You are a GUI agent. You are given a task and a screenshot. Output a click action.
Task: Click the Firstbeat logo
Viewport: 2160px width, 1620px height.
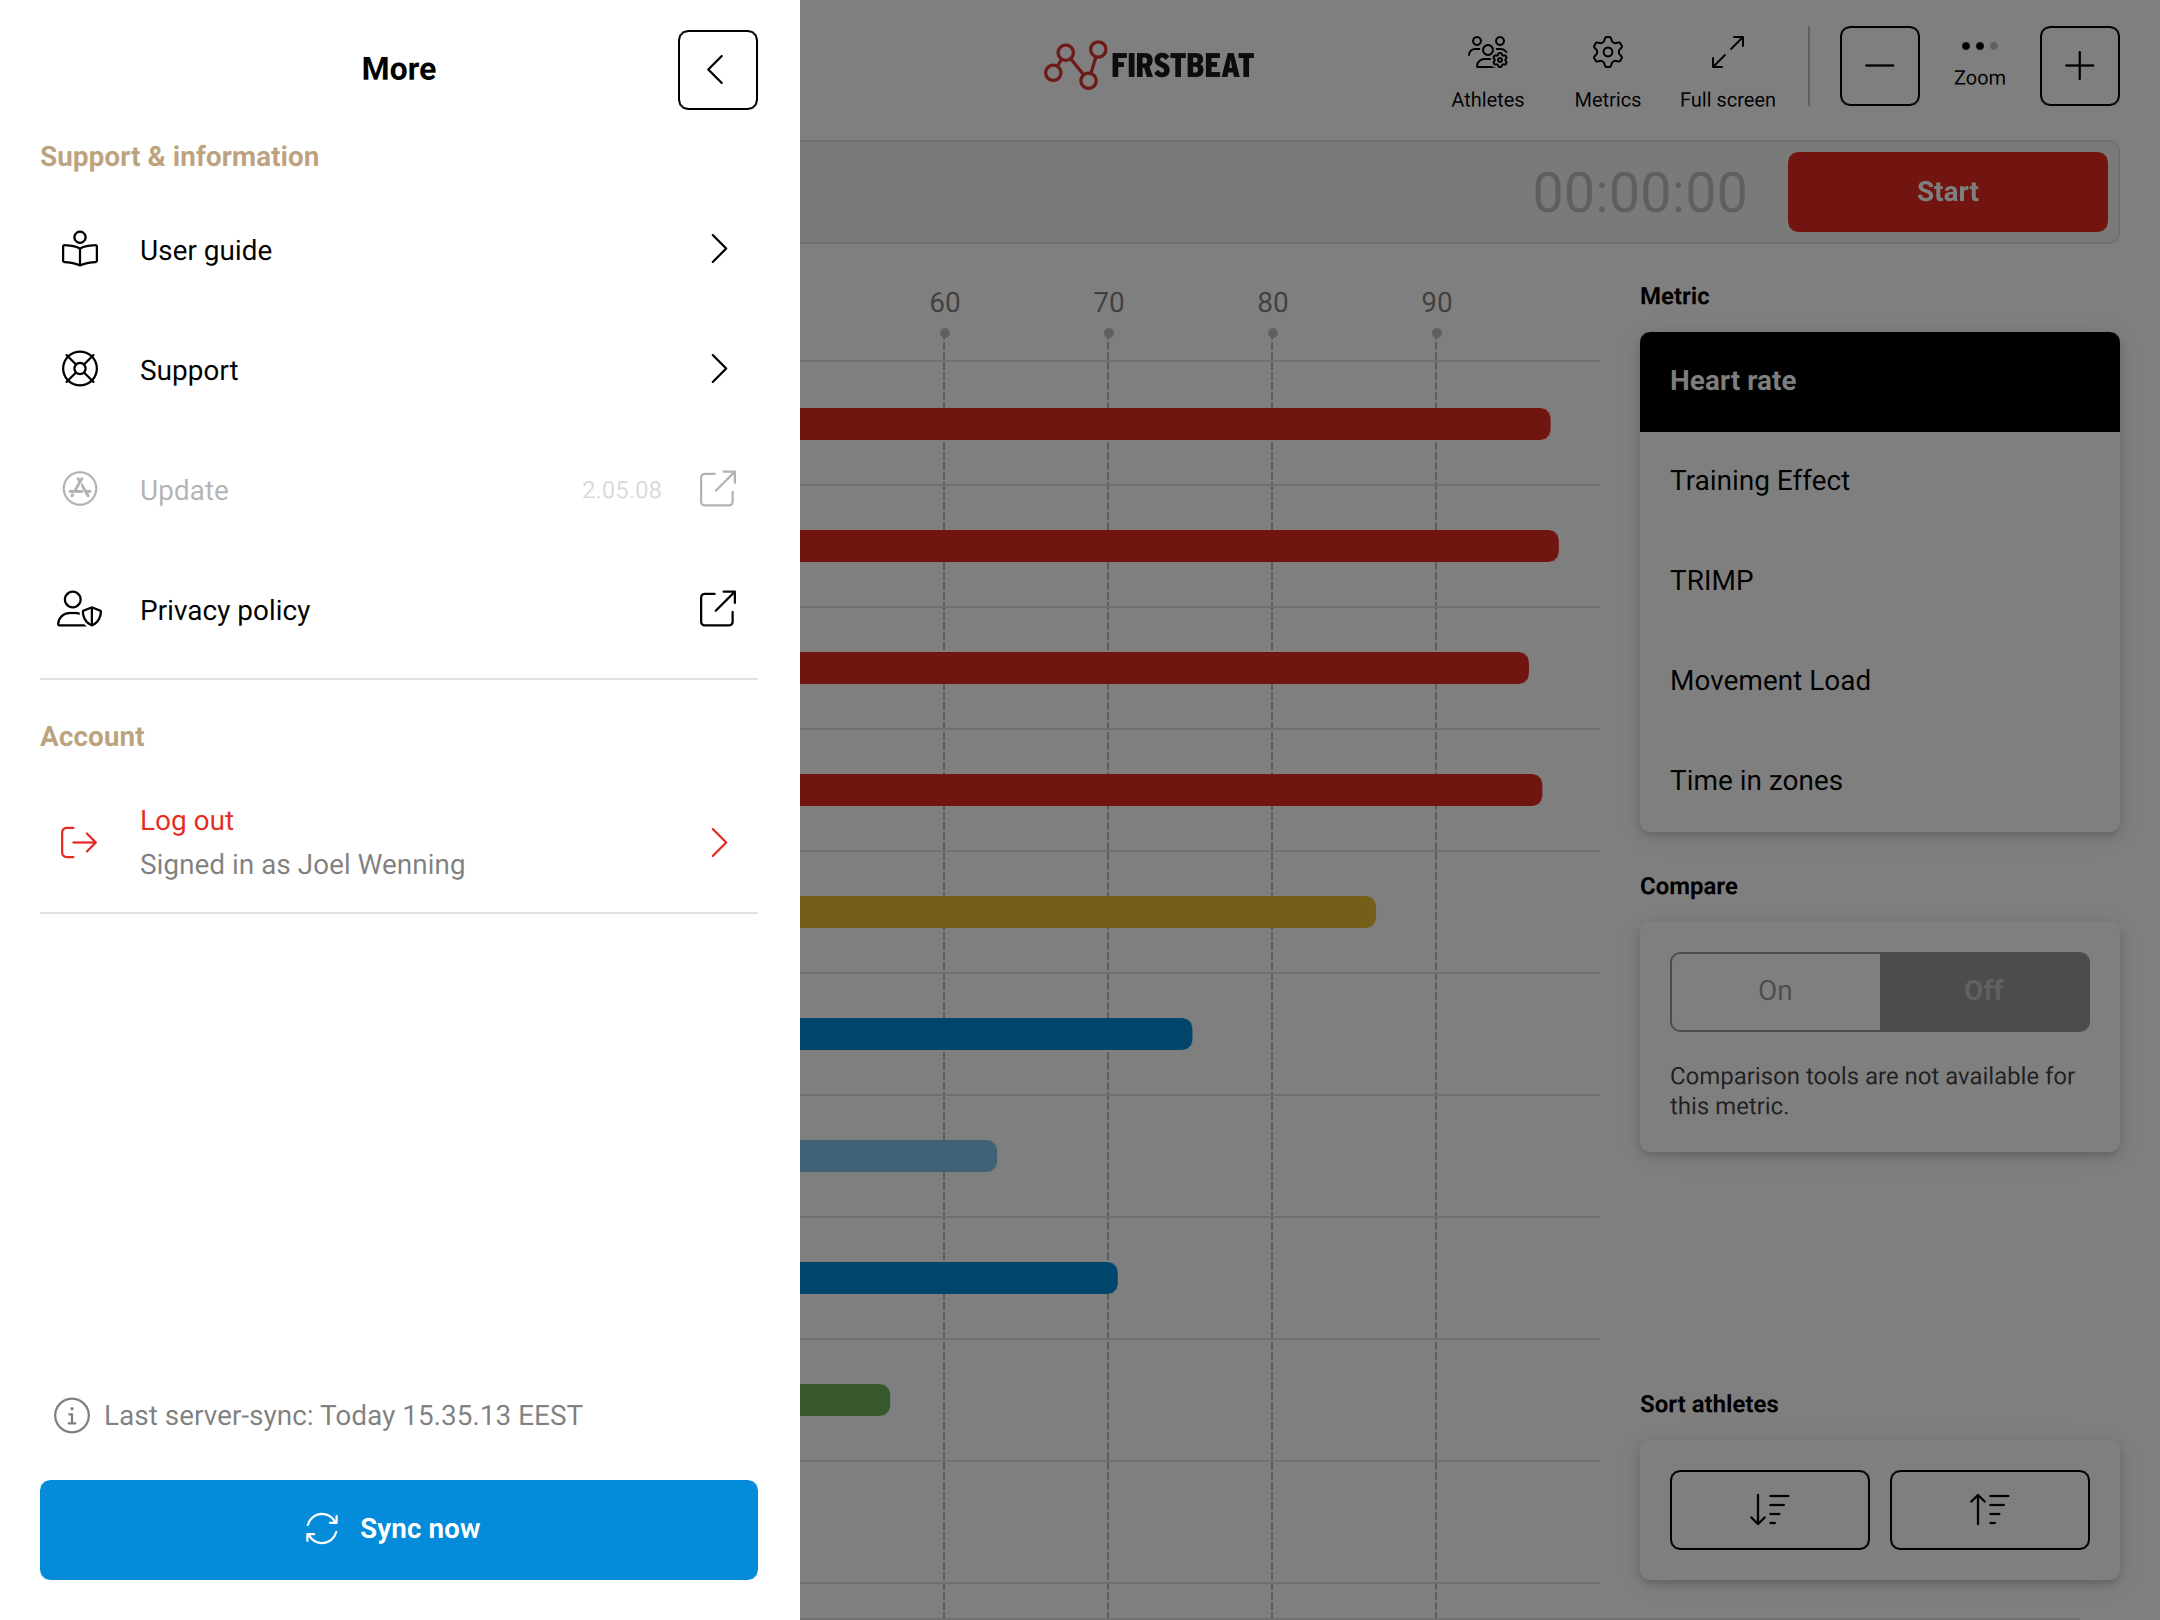point(1148,65)
